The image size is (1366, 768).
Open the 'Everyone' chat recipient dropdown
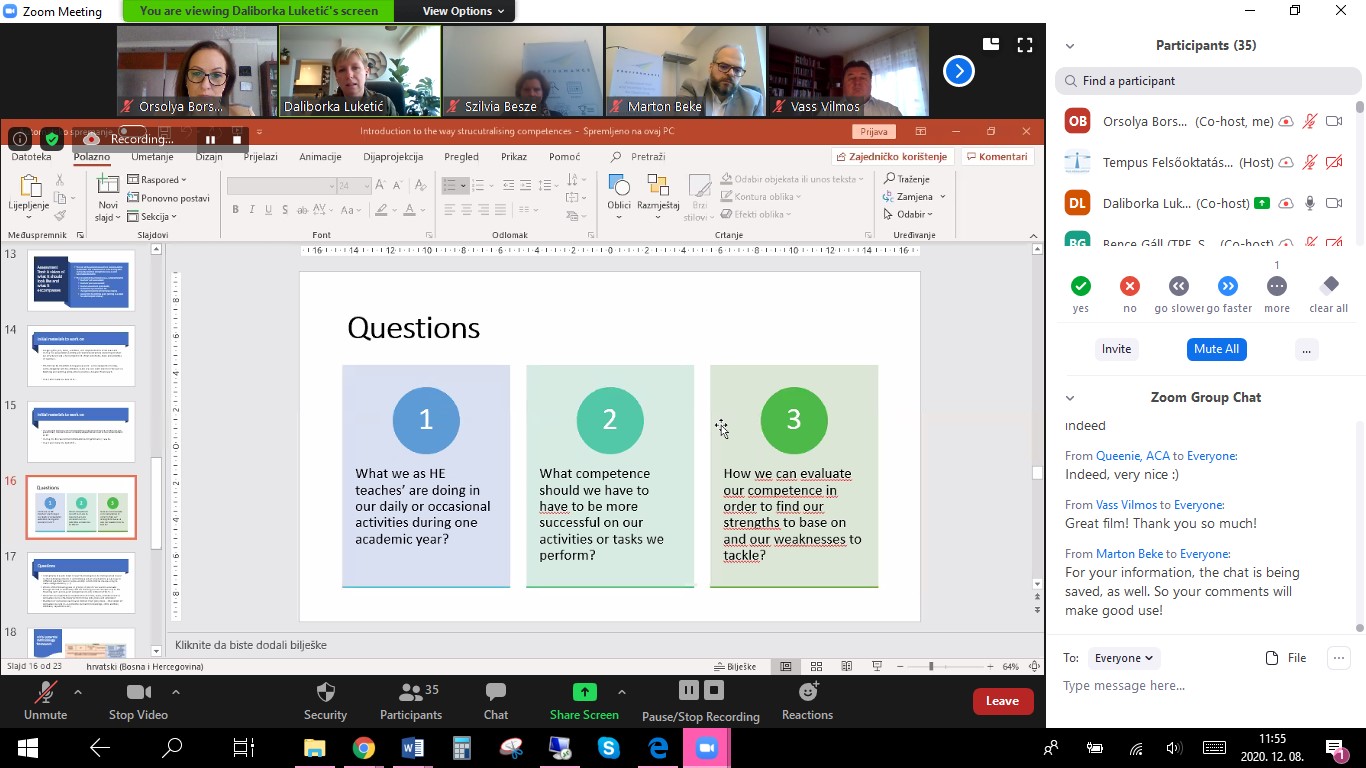click(1123, 658)
